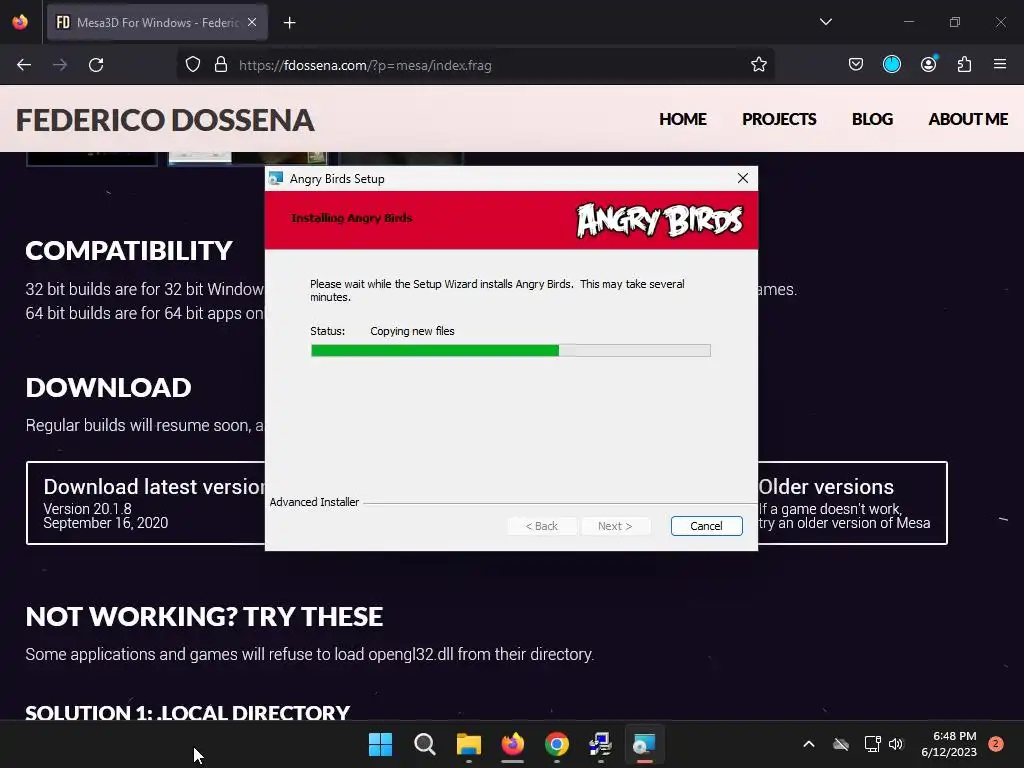Cancel the Angry Birds installation
Viewport: 1024px width, 768px height.
click(x=706, y=526)
